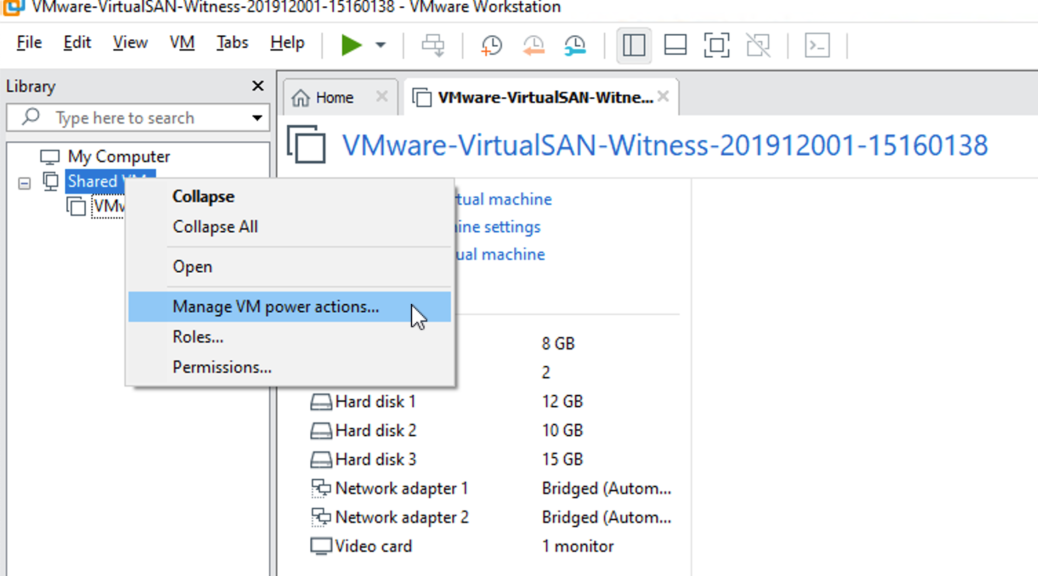1038x576 pixels.
Task: Open the snapshot manager icon
Action: click(x=575, y=44)
